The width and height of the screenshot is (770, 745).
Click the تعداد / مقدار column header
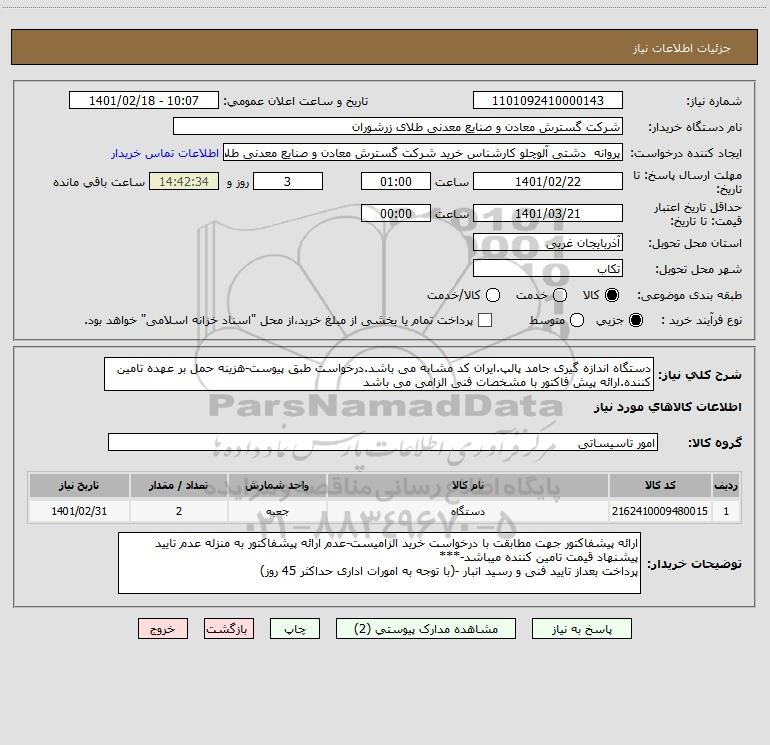tap(179, 485)
